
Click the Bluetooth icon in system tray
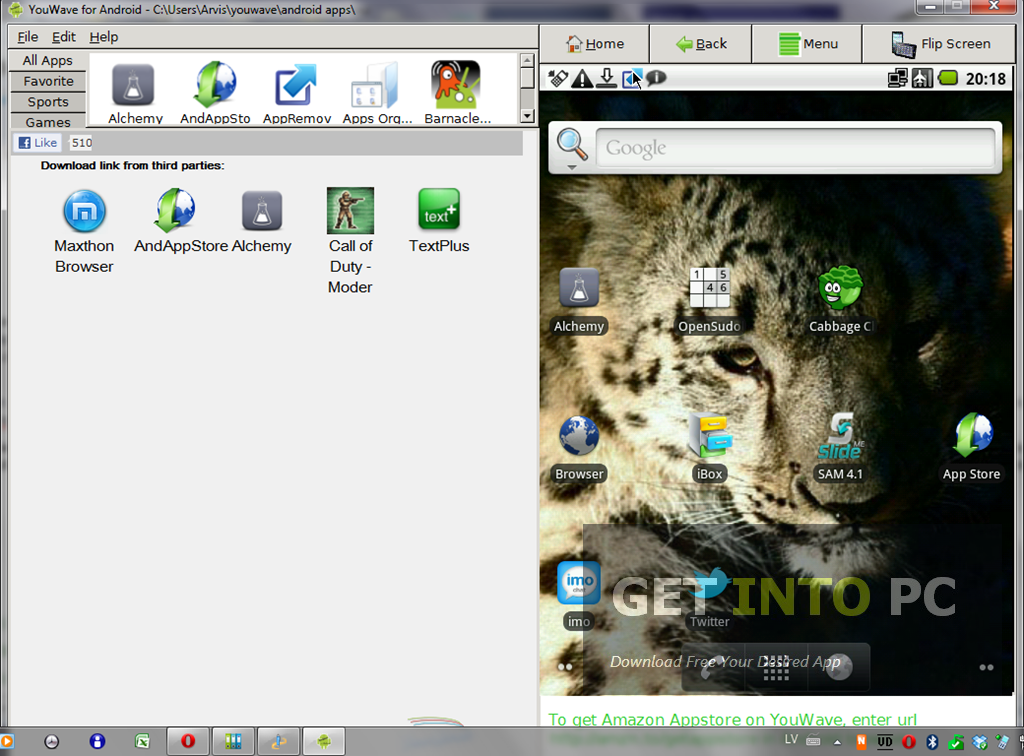click(x=933, y=742)
